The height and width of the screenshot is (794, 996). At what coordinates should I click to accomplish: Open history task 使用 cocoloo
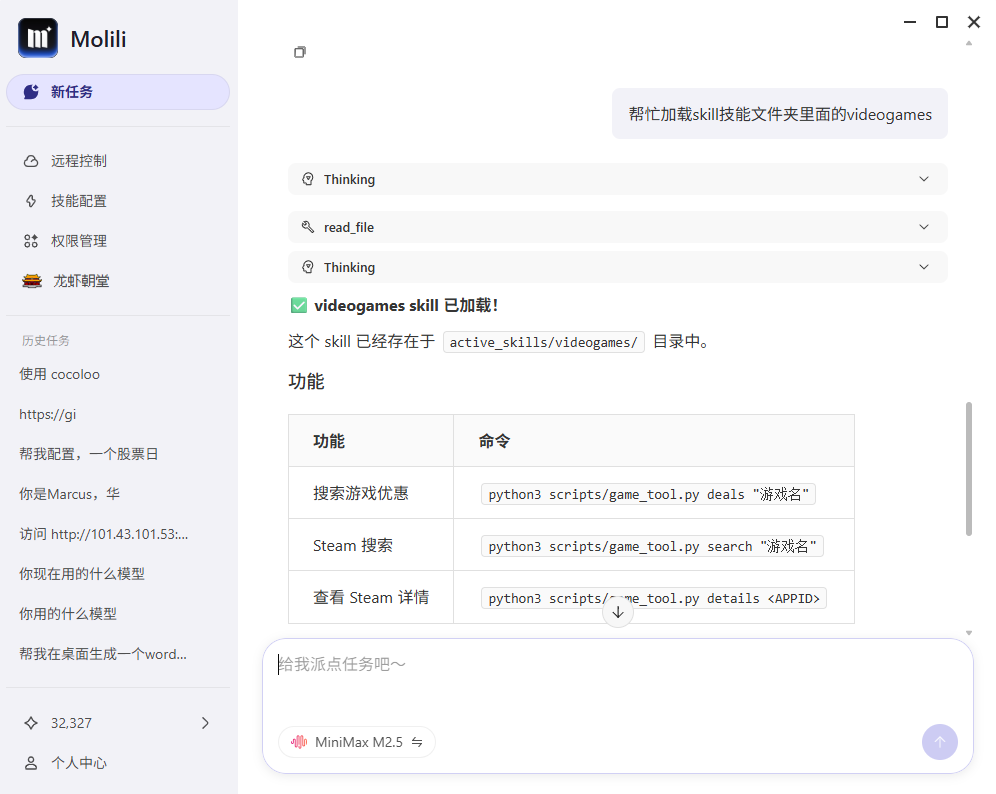point(60,374)
